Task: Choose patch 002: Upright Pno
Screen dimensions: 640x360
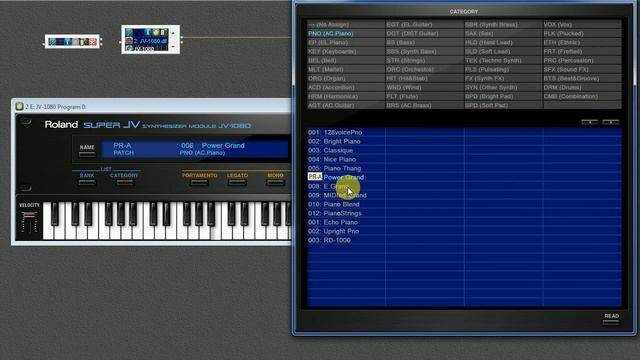Action: (x=346, y=231)
